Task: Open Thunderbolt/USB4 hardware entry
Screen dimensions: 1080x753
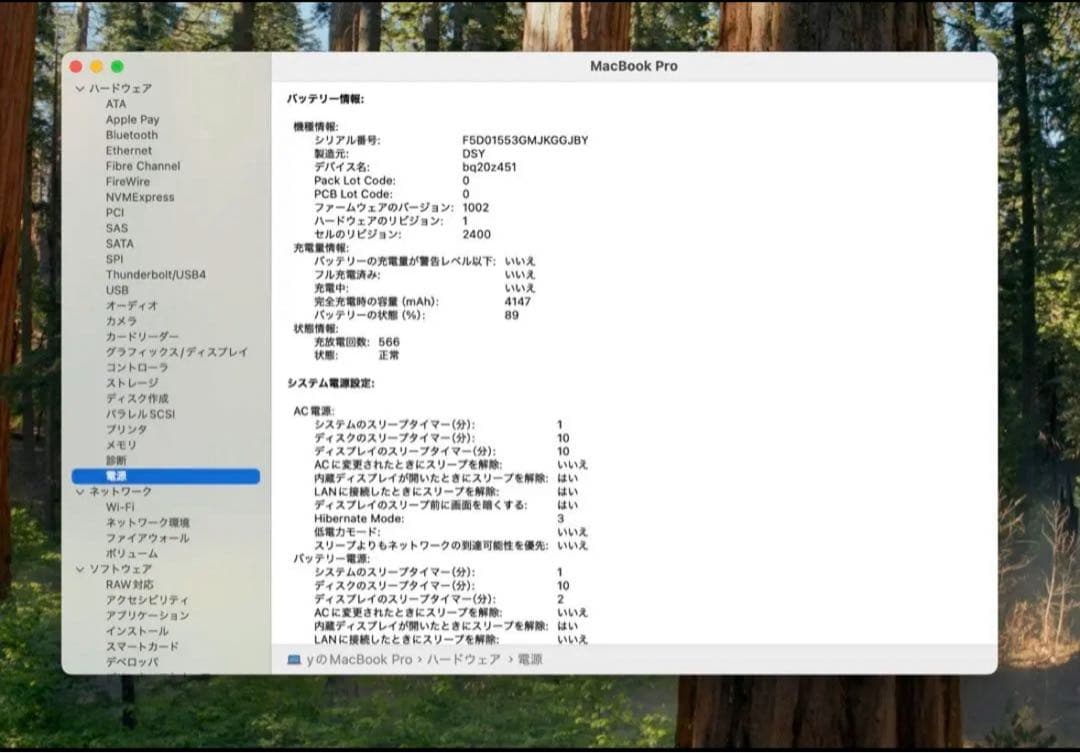Action: pyautogui.click(x=156, y=275)
